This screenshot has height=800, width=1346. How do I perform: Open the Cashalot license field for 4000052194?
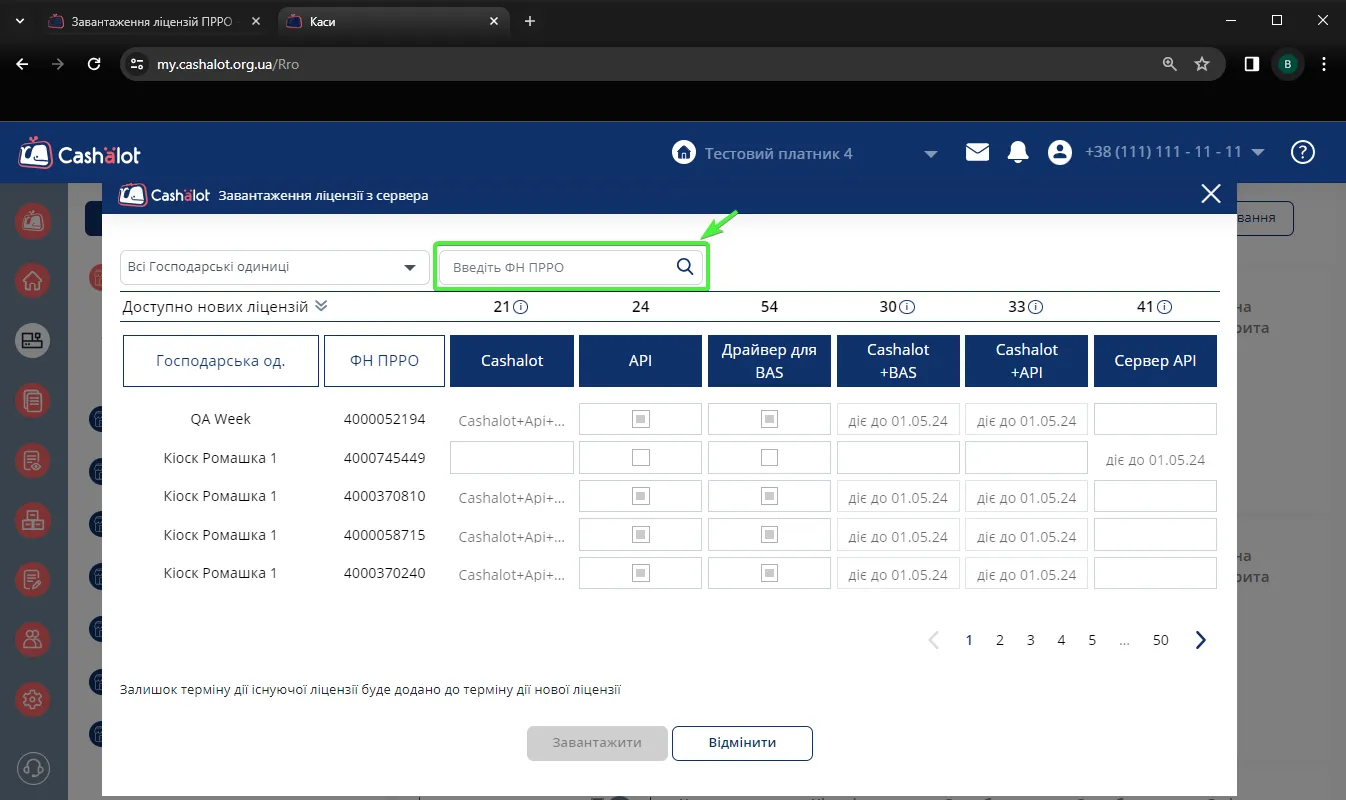coord(512,420)
